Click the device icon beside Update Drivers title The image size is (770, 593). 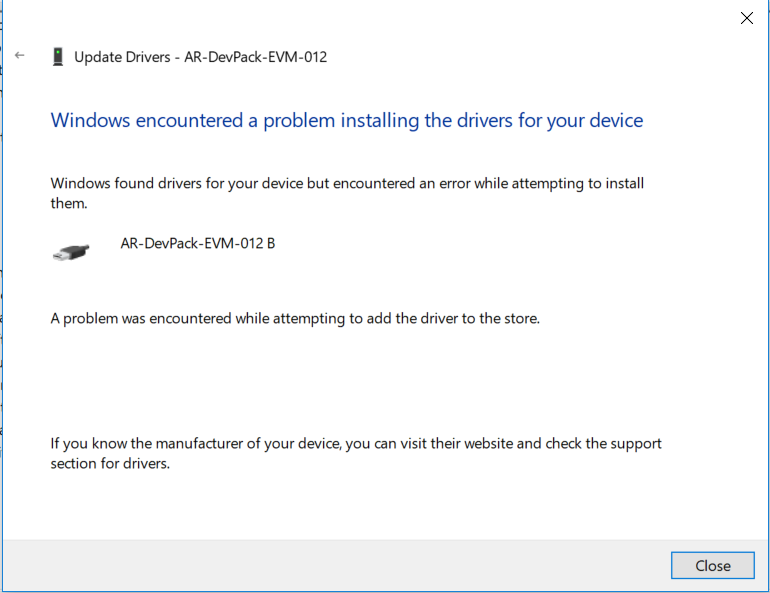[58, 57]
